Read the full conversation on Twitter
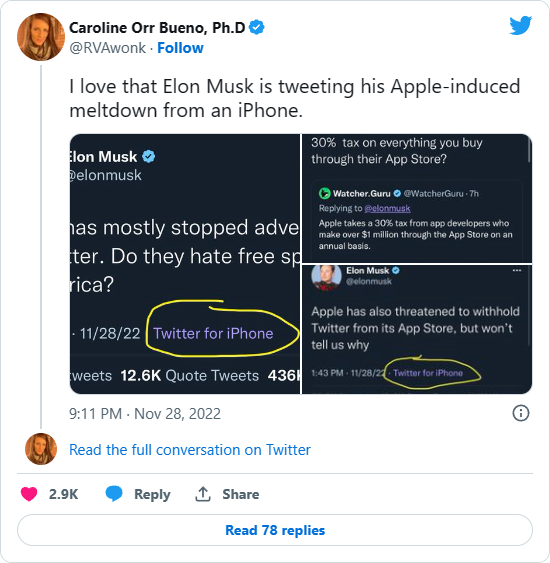 pyautogui.click(x=190, y=450)
